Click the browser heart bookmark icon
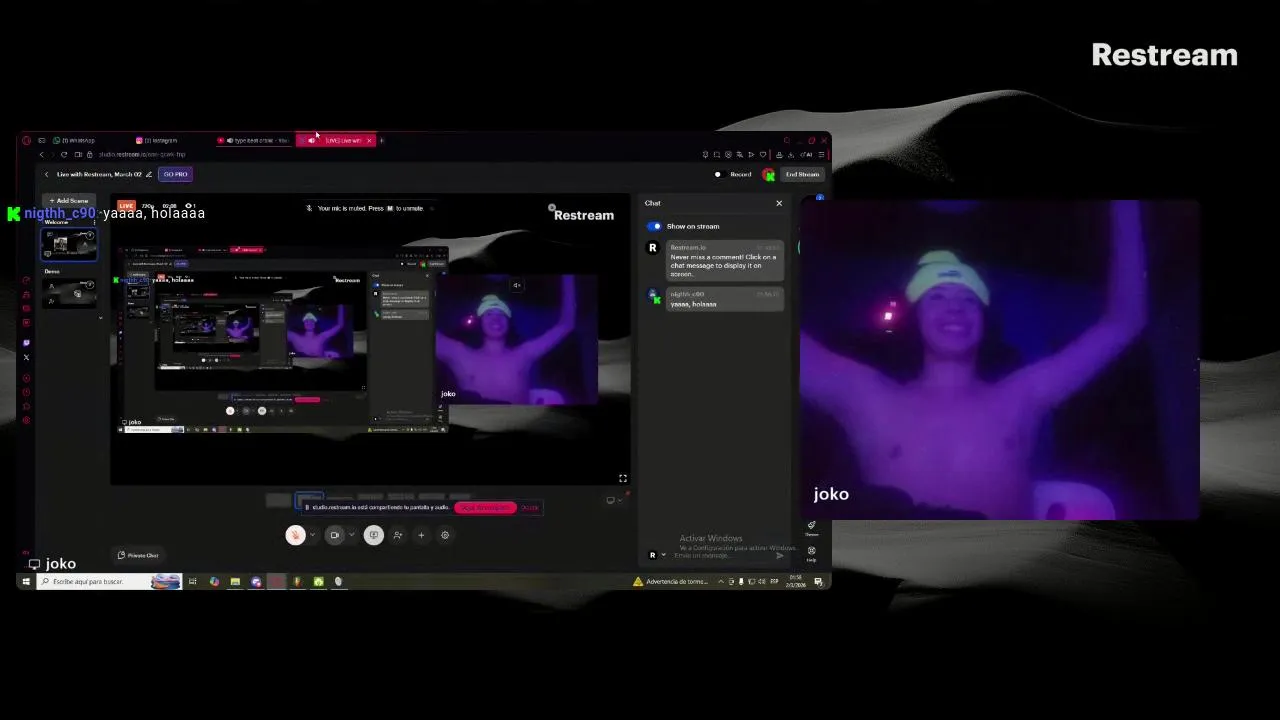 [x=763, y=154]
